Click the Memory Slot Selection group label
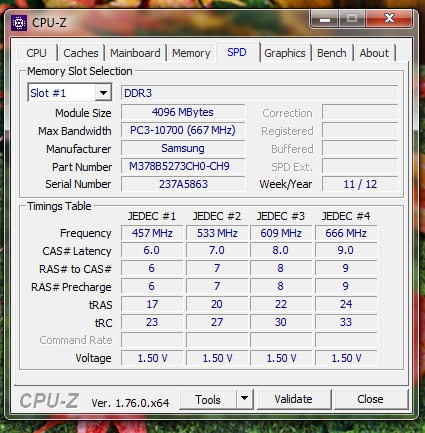 (80, 71)
